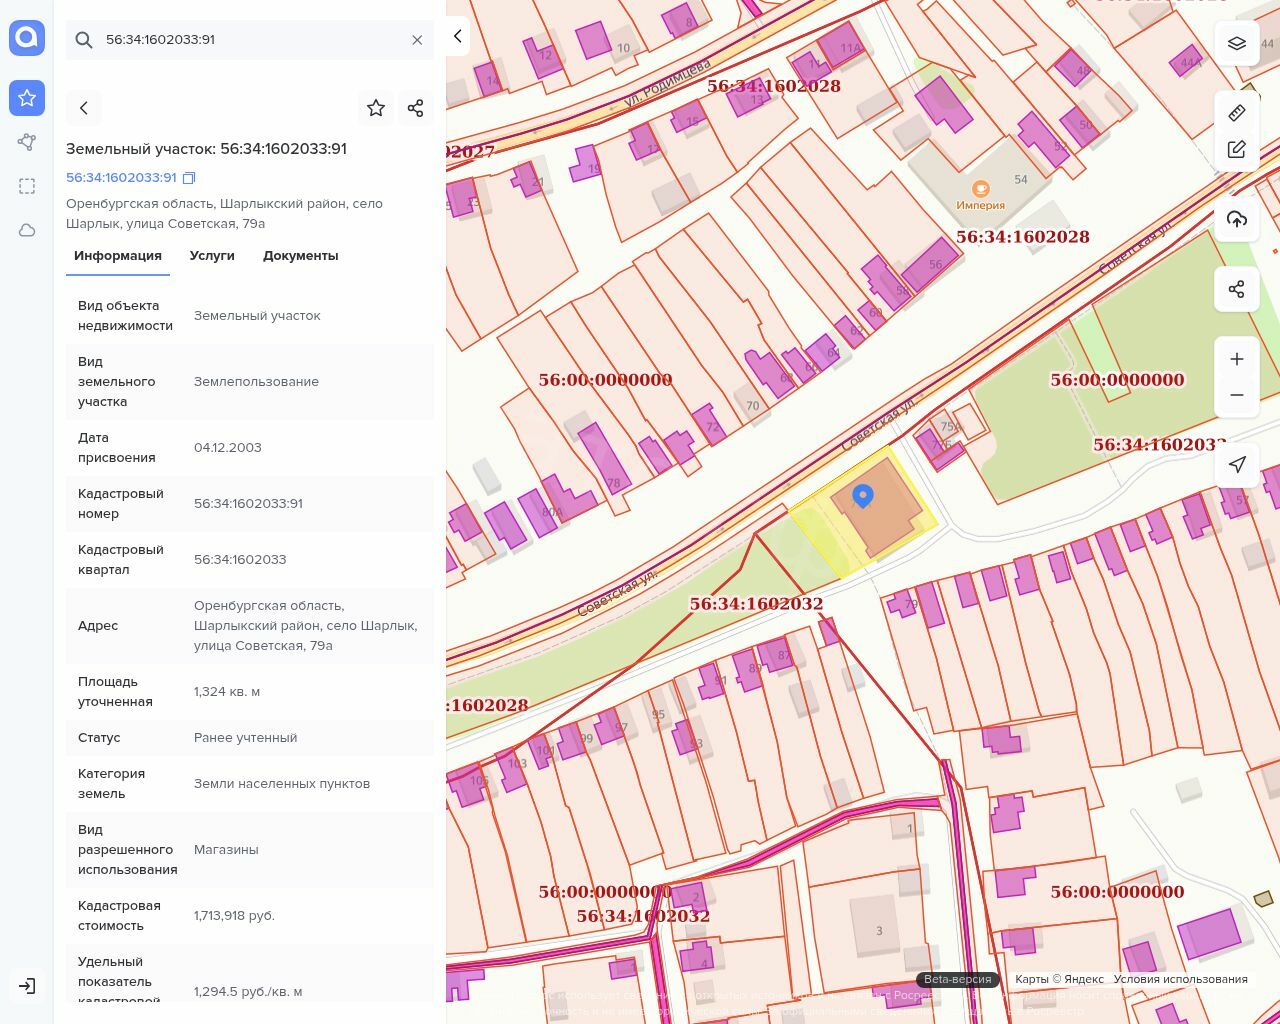1280x1024 pixels.
Task: Open the login/exit icon at bottom-left
Action: [27, 986]
